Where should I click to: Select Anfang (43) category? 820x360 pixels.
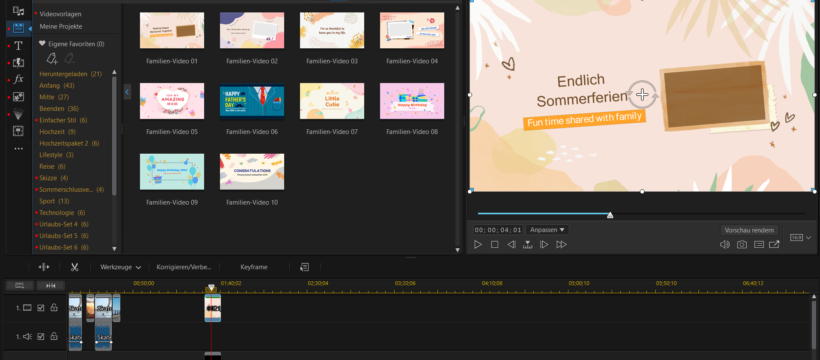click(57, 85)
